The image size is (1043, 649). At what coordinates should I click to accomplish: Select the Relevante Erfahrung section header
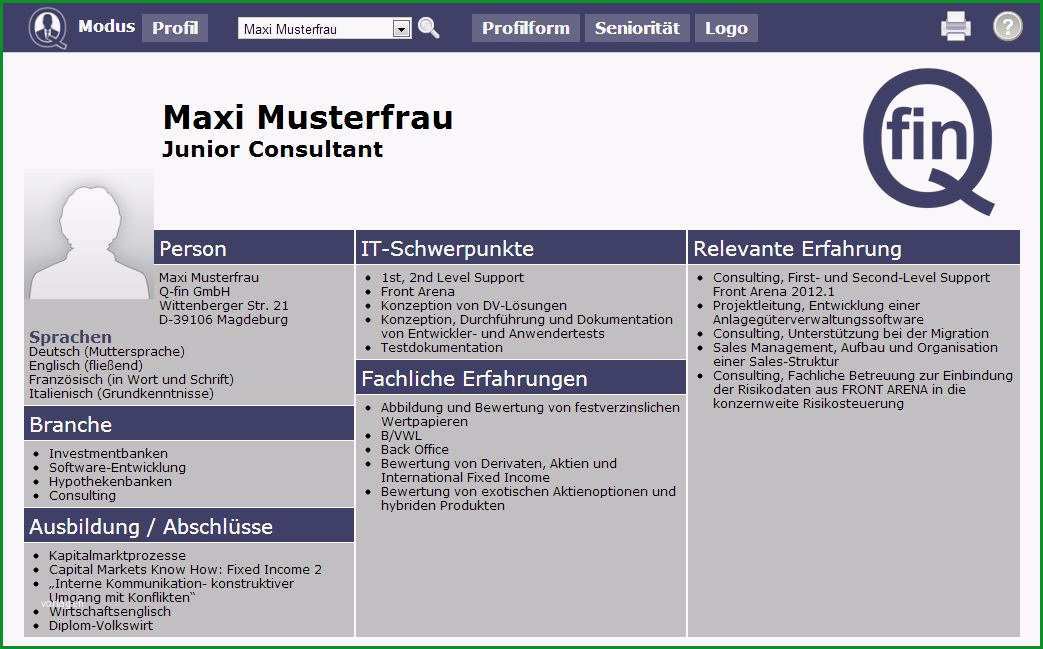click(x=853, y=248)
